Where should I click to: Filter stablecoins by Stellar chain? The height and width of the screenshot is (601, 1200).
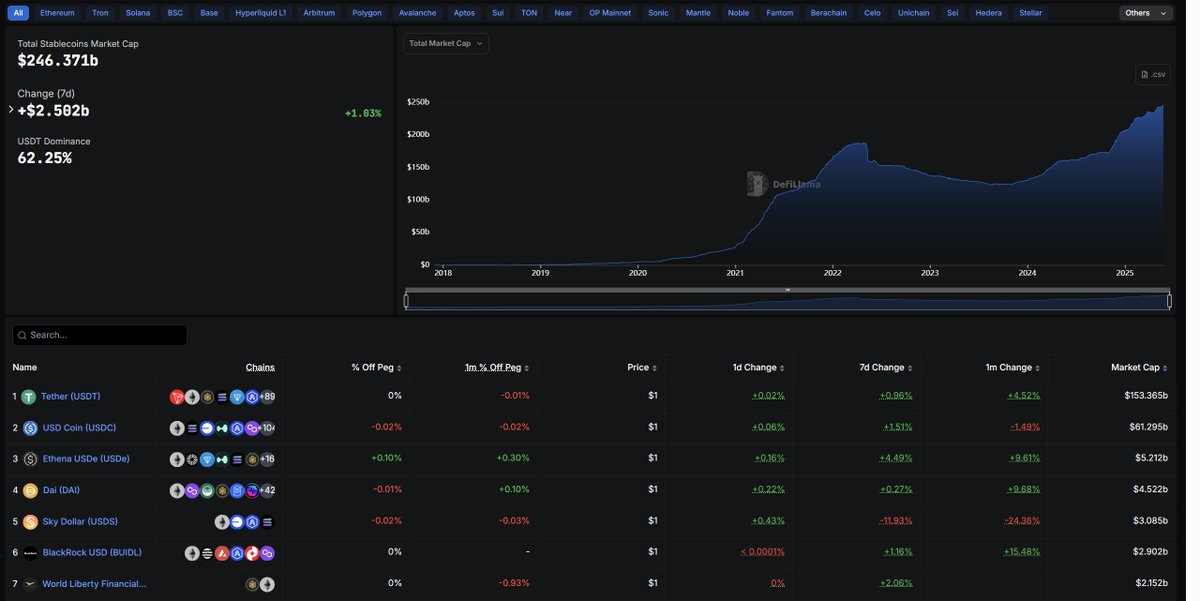click(x=1030, y=13)
